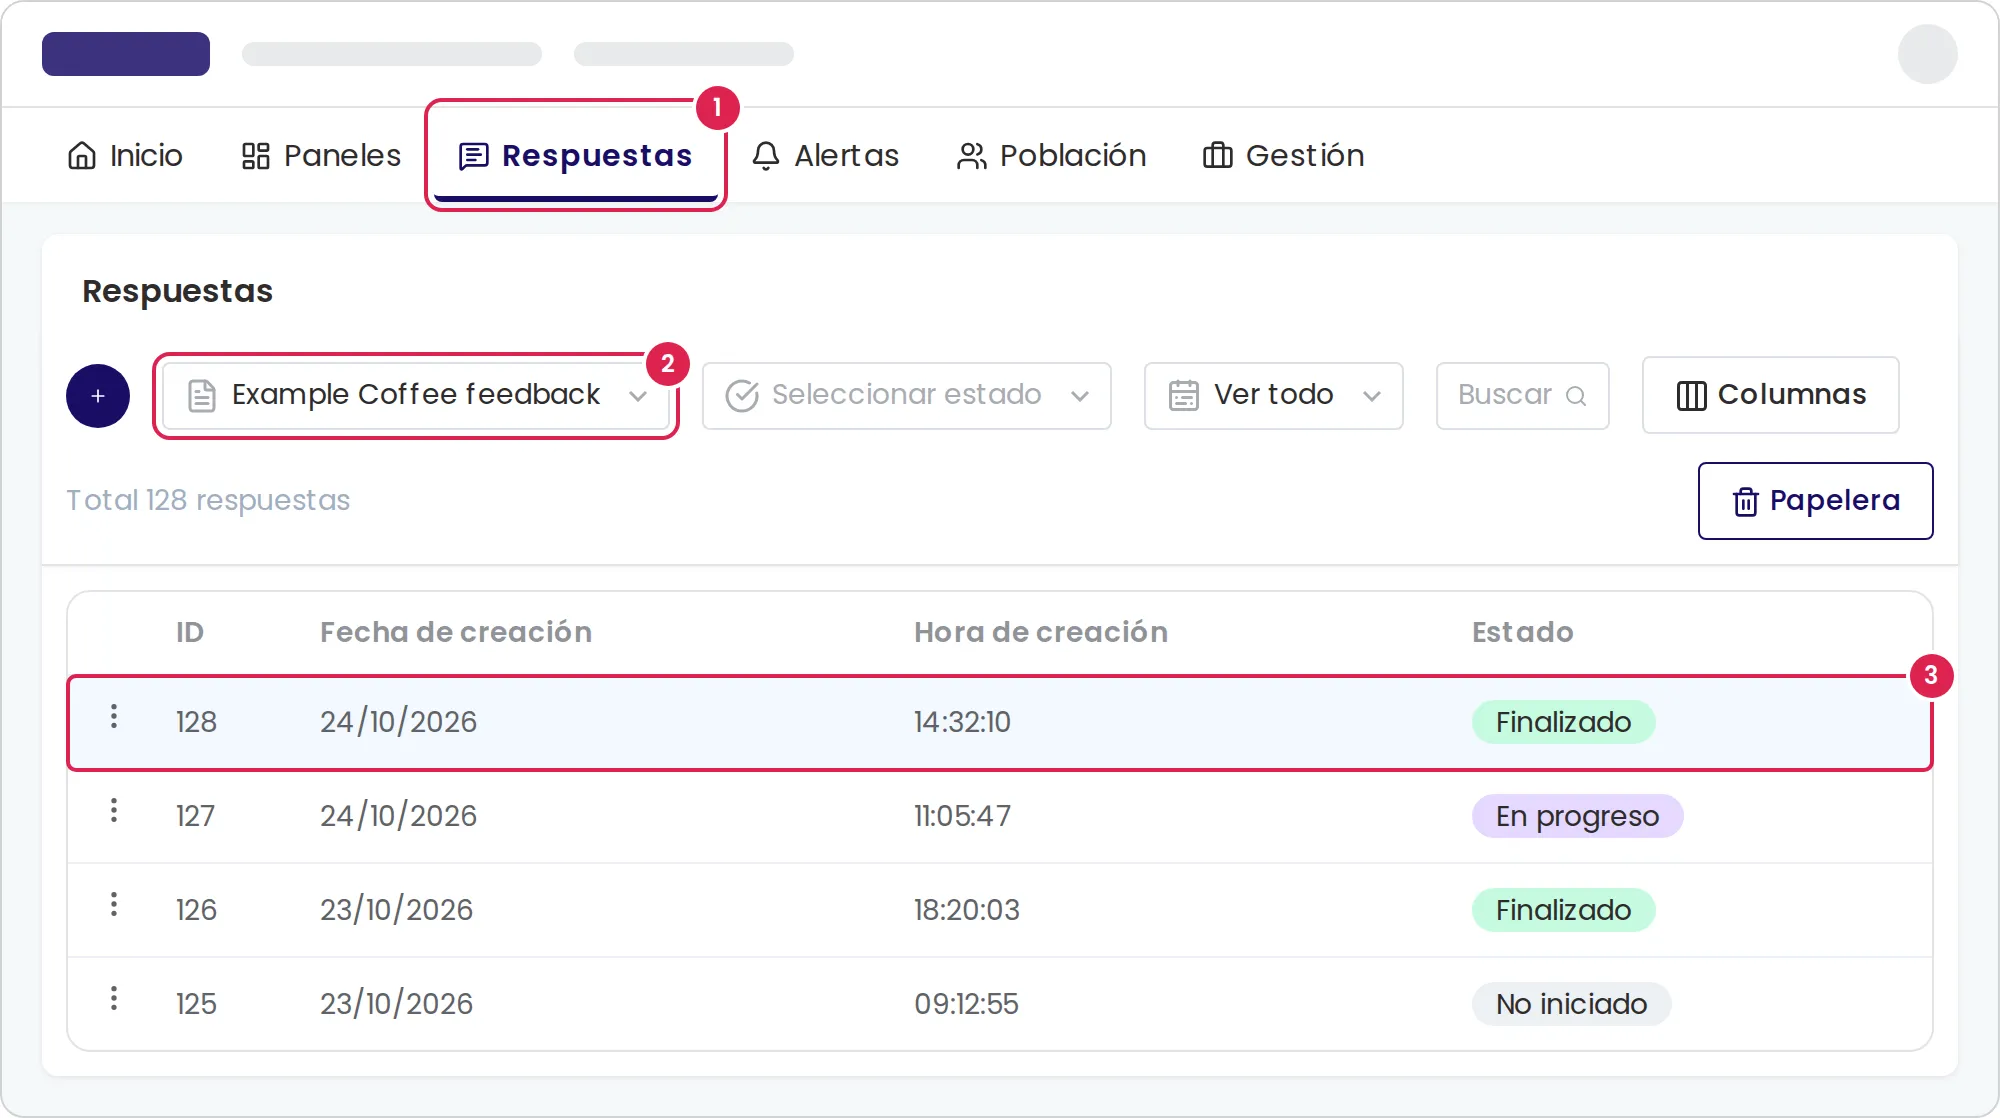Screen dimensions: 2000x1118
Task: Expand the Example Coffee feedback dropdown
Action: [x=416, y=396]
